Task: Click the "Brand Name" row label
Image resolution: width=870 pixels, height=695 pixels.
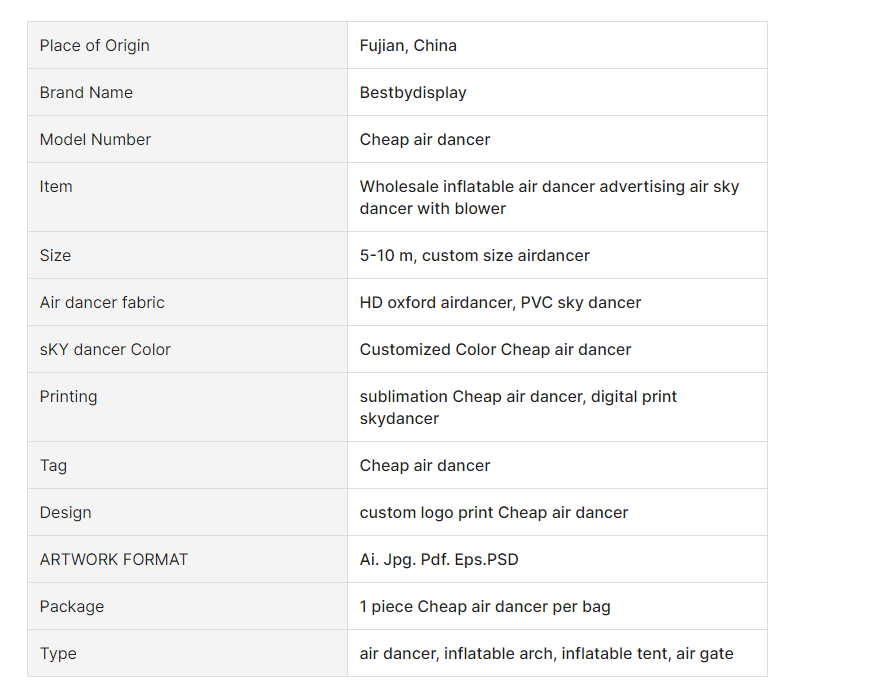Action: click(x=86, y=92)
